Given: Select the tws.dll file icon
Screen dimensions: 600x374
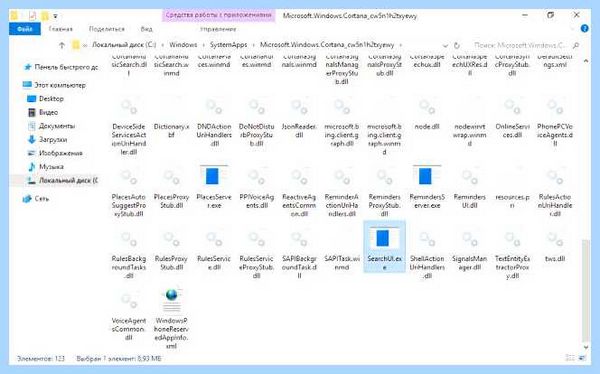Looking at the screenshot, I should 555,238.
